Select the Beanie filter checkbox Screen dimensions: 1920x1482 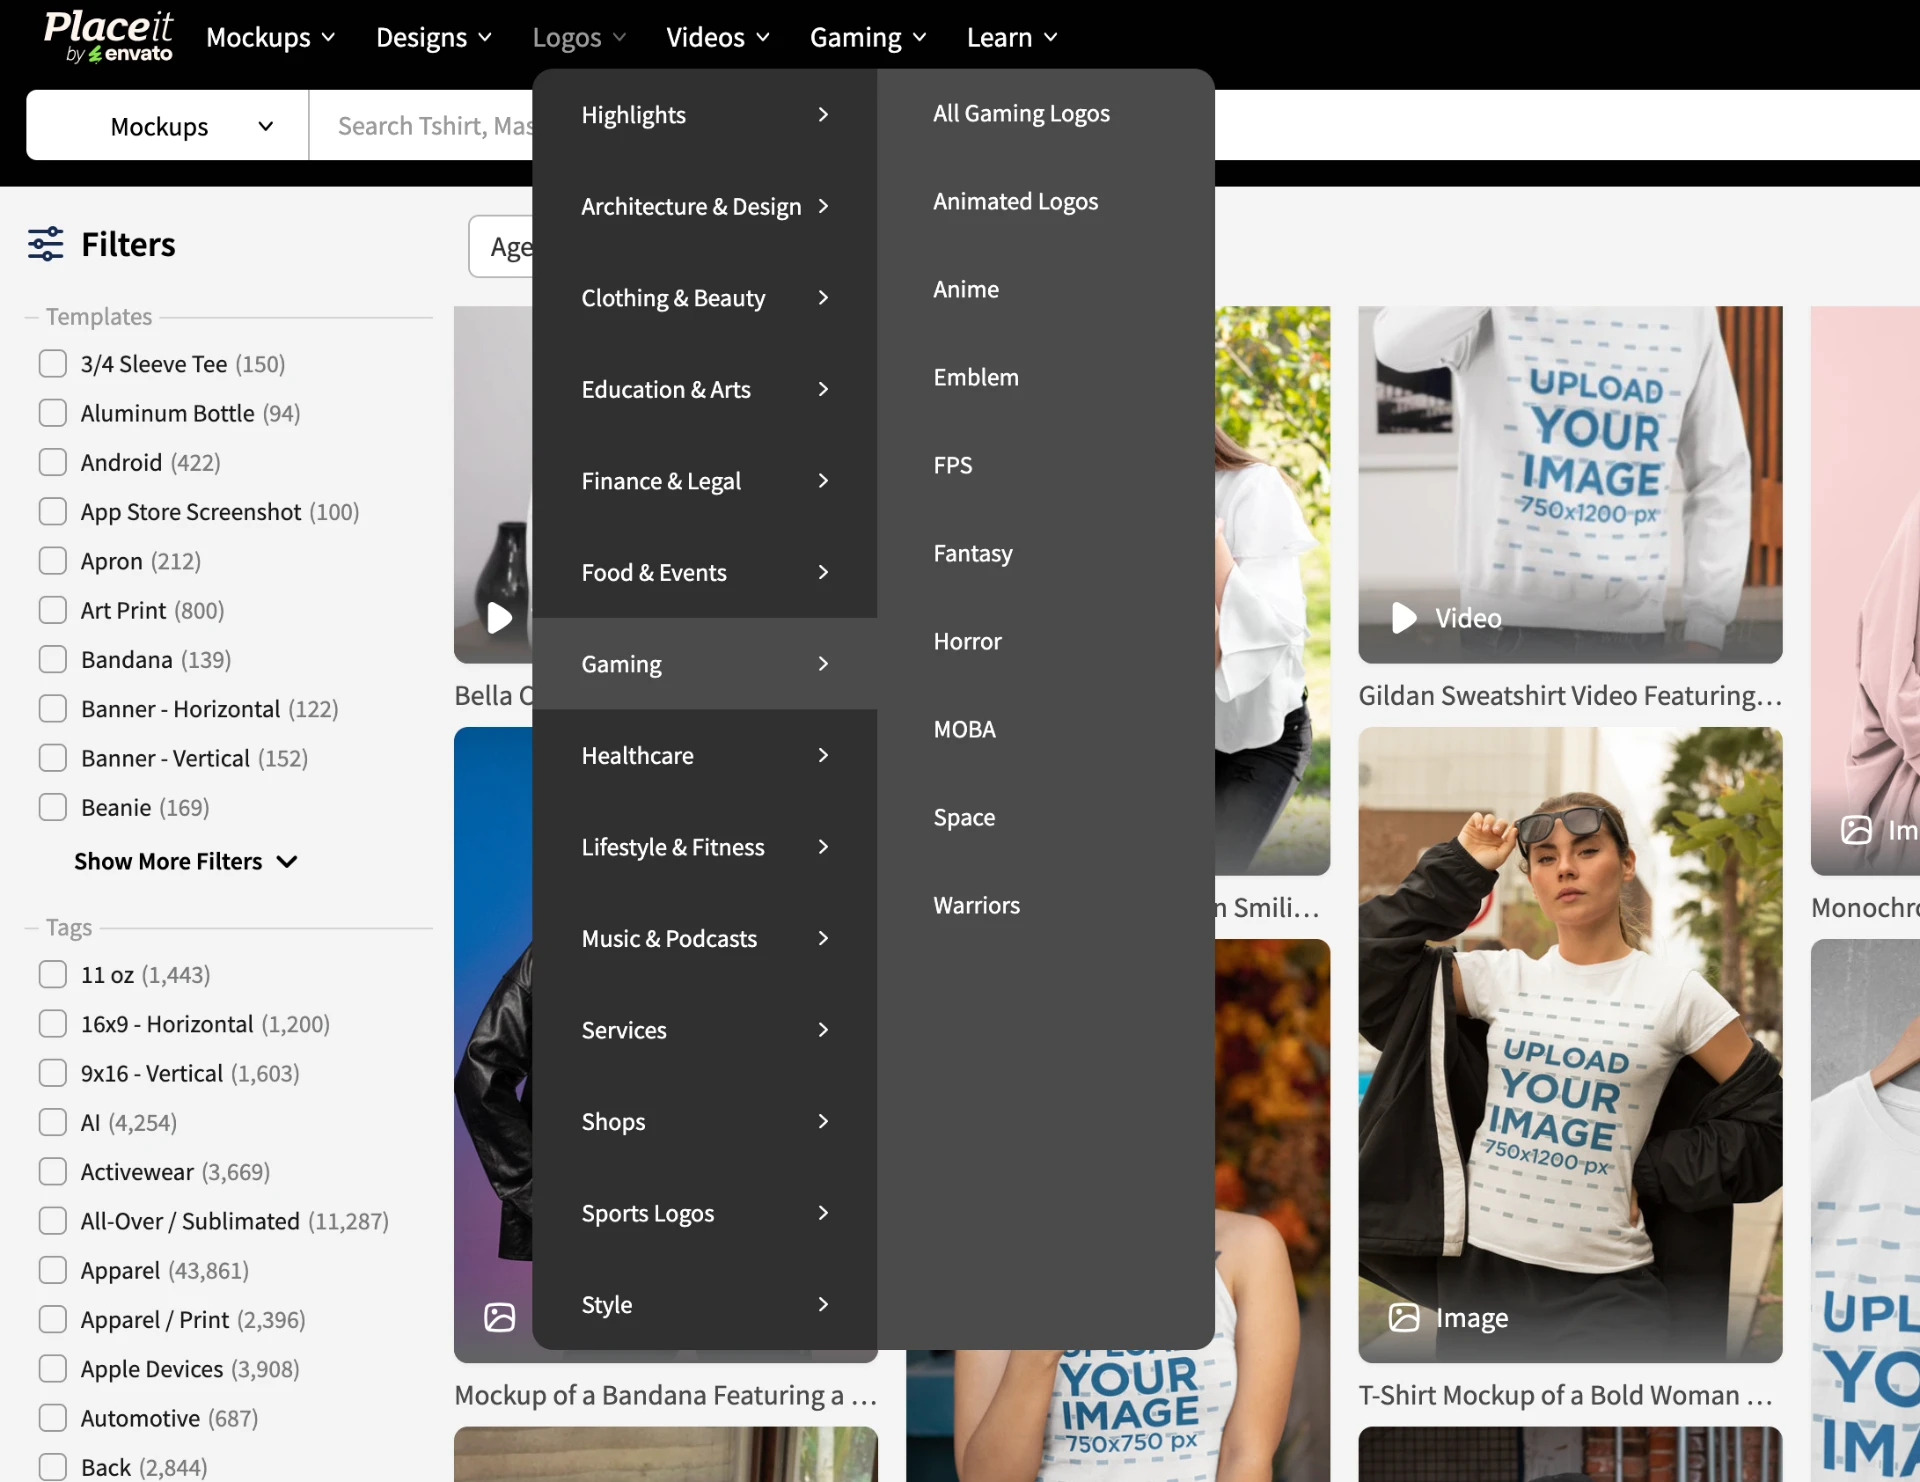pos(53,807)
